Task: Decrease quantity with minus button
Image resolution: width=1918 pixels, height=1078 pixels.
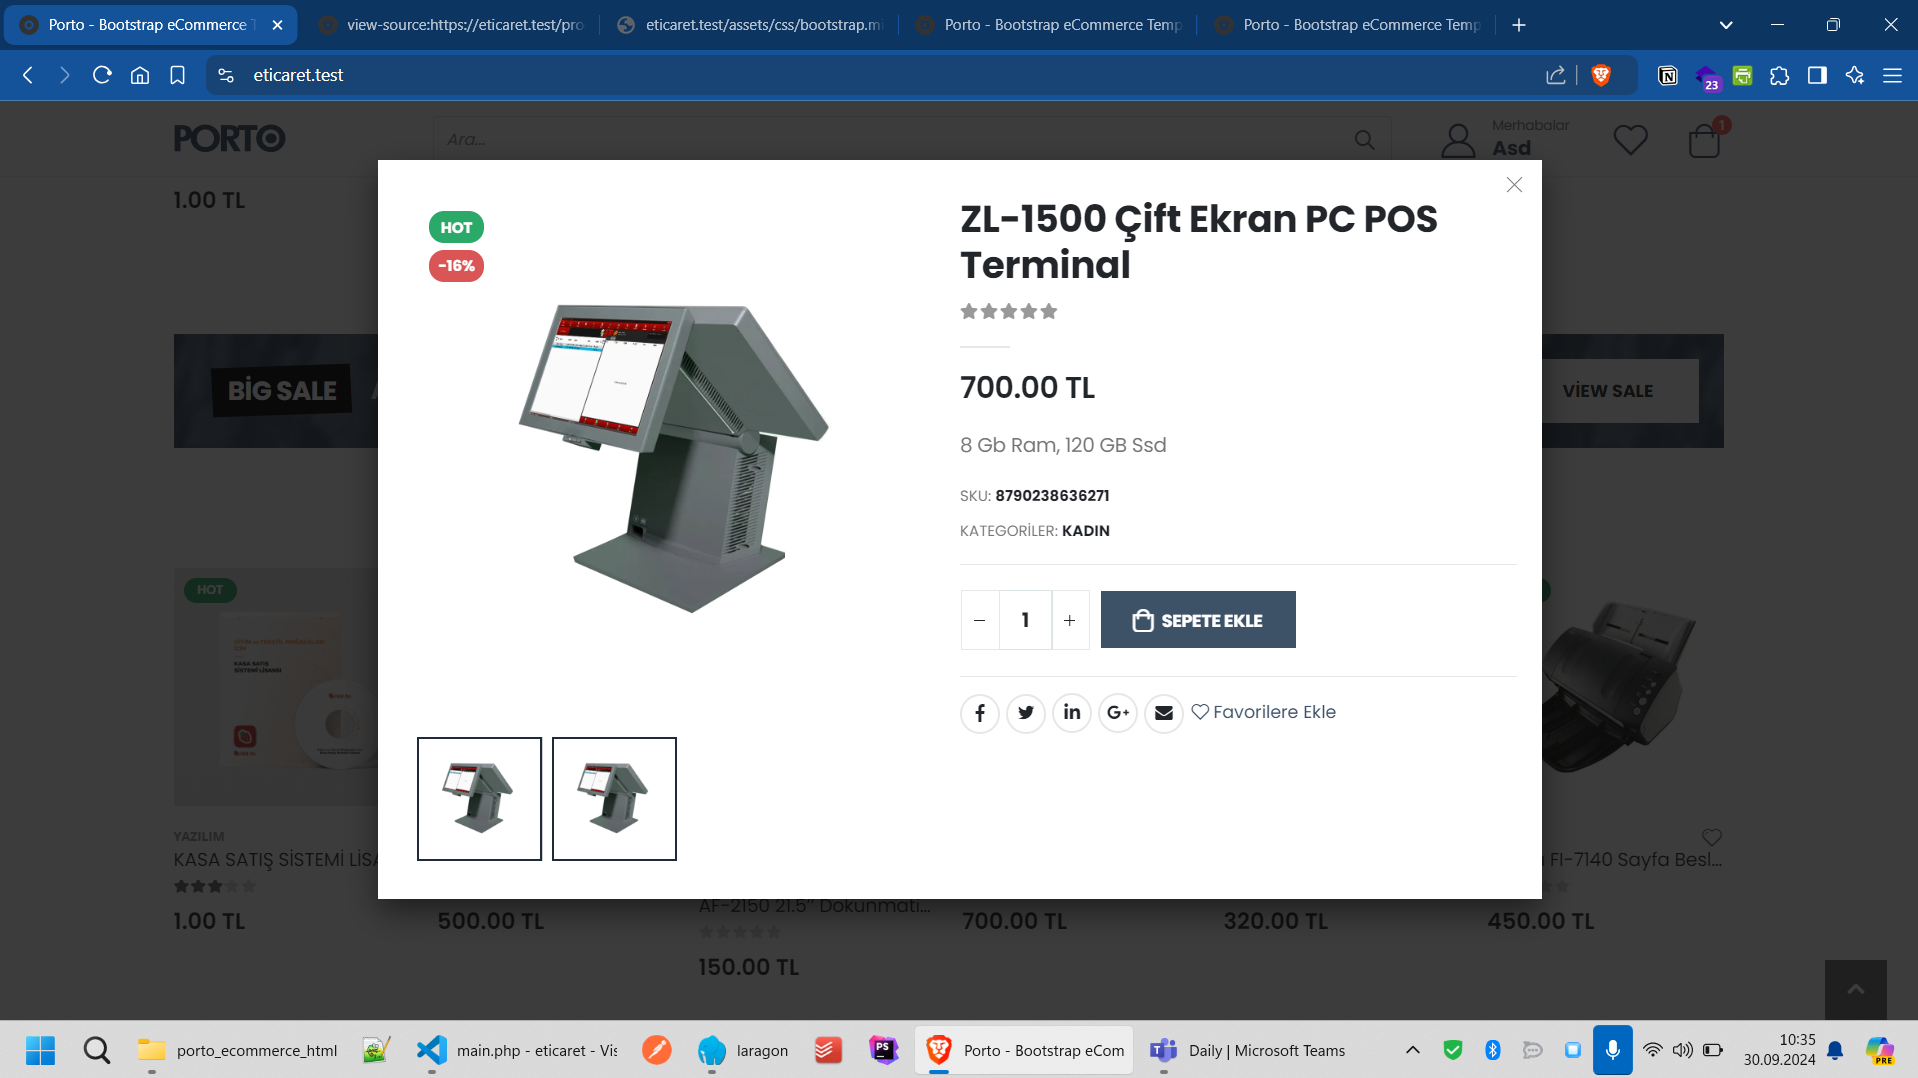Action: coord(980,620)
